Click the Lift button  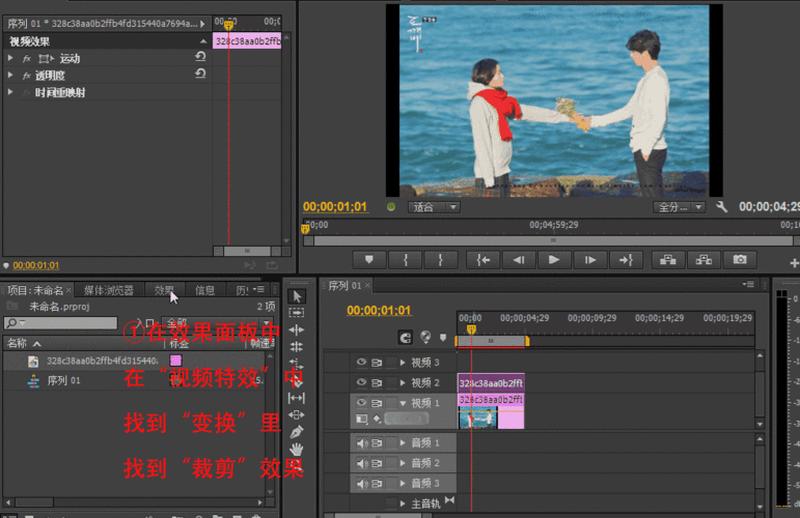pos(668,260)
